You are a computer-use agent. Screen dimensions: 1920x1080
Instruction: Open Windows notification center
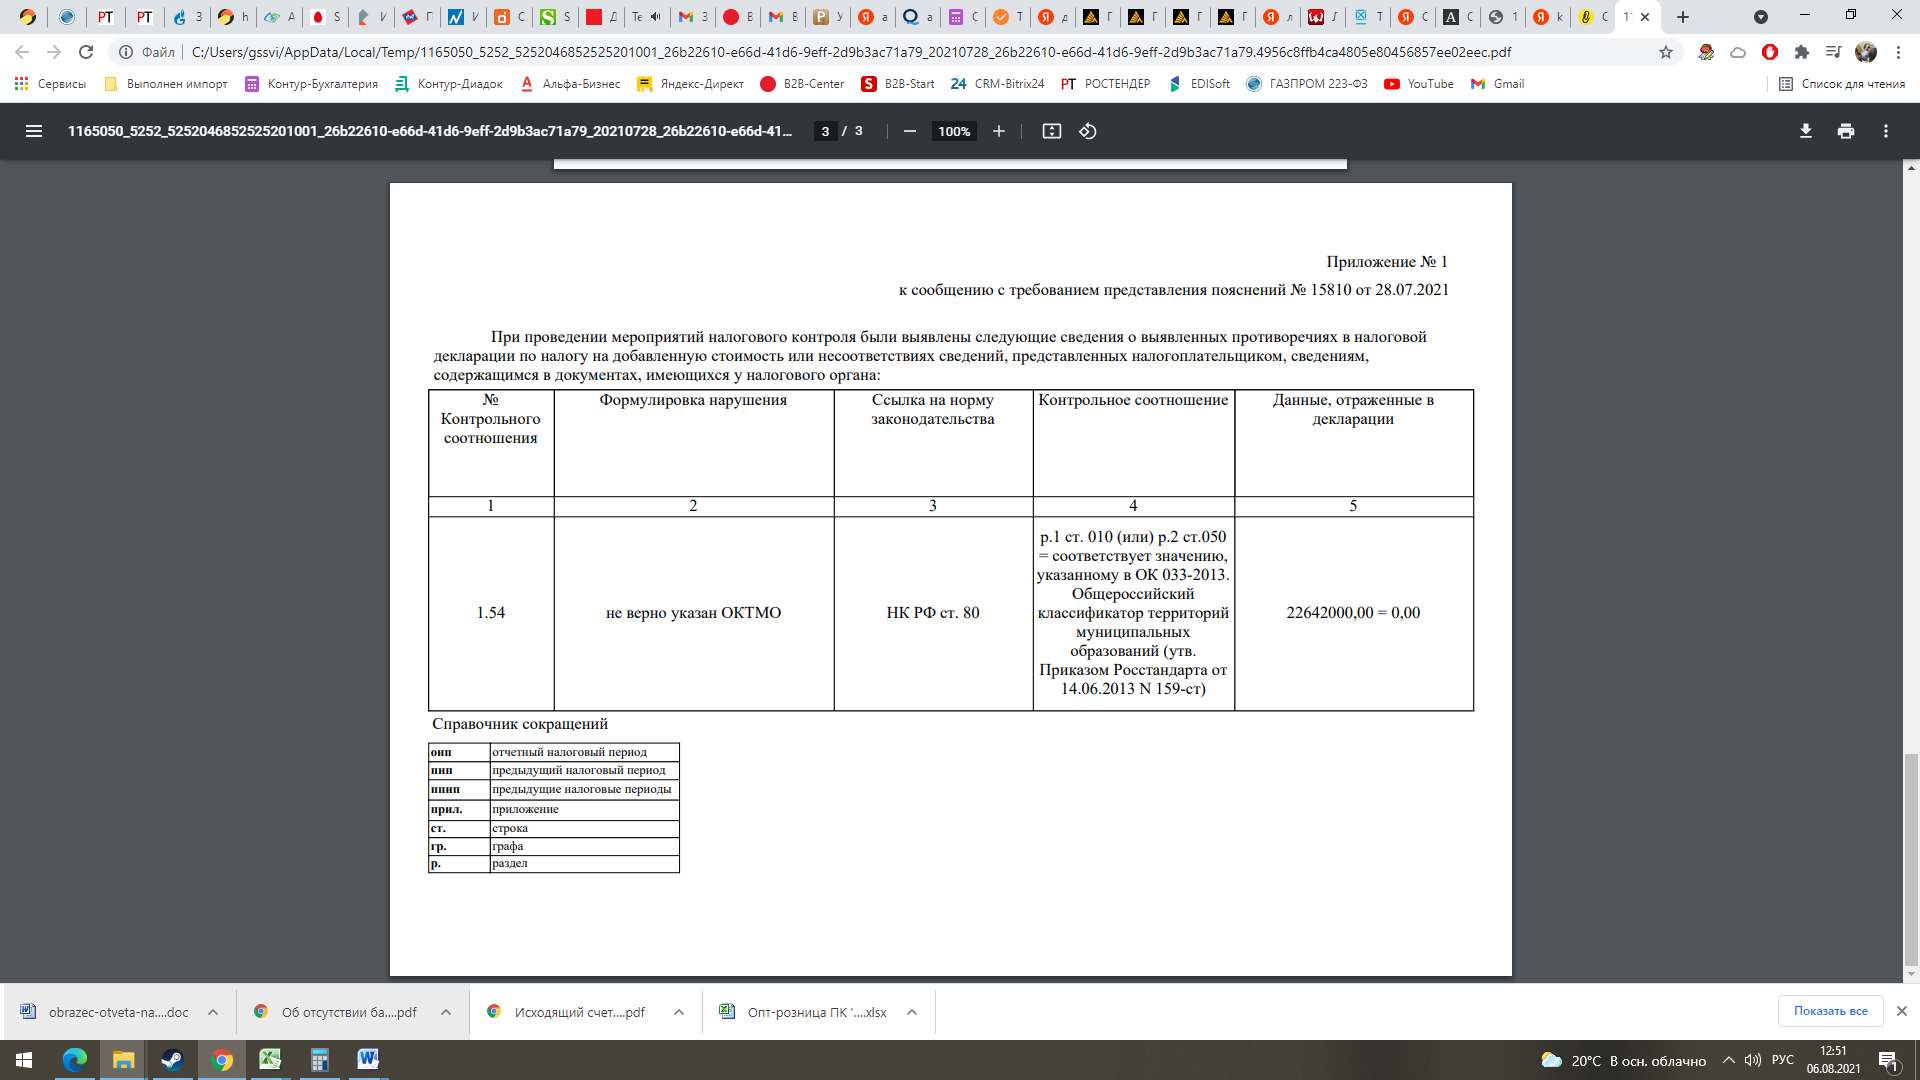tap(1889, 1060)
